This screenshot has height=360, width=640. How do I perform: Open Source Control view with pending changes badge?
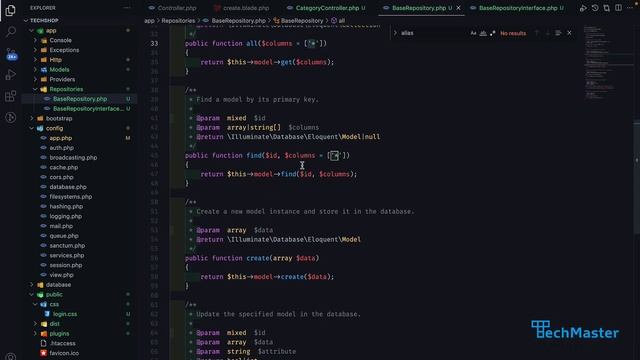coord(11,54)
